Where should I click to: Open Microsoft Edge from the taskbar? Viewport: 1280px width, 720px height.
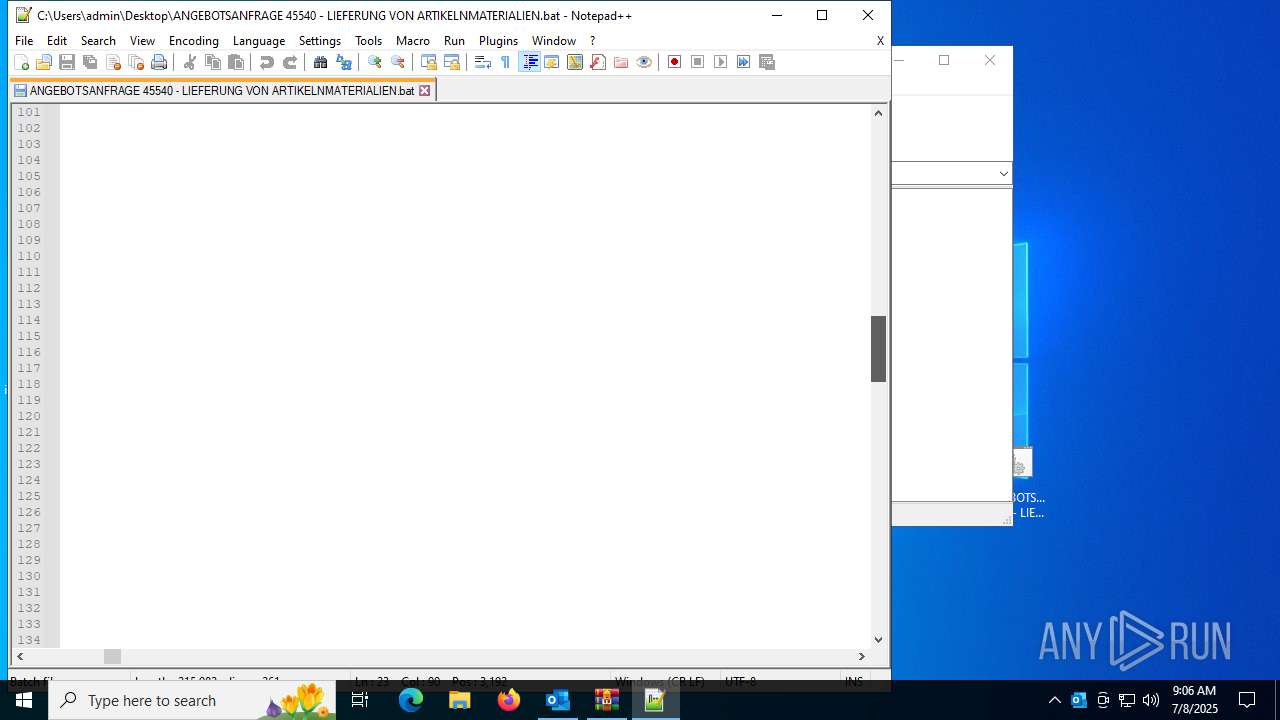pos(411,700)
